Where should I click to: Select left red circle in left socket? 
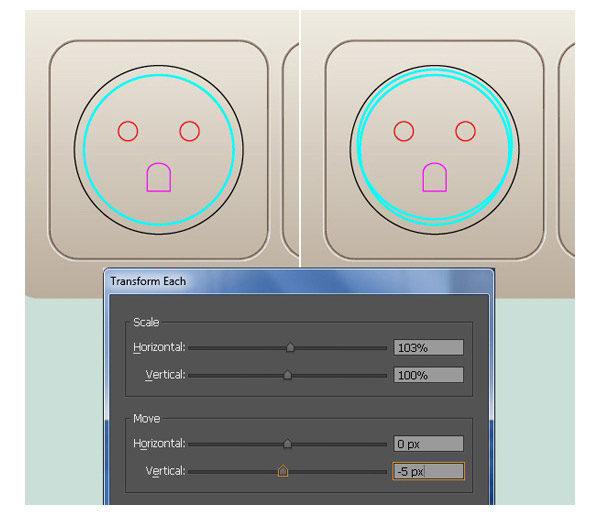pos(128,131)
